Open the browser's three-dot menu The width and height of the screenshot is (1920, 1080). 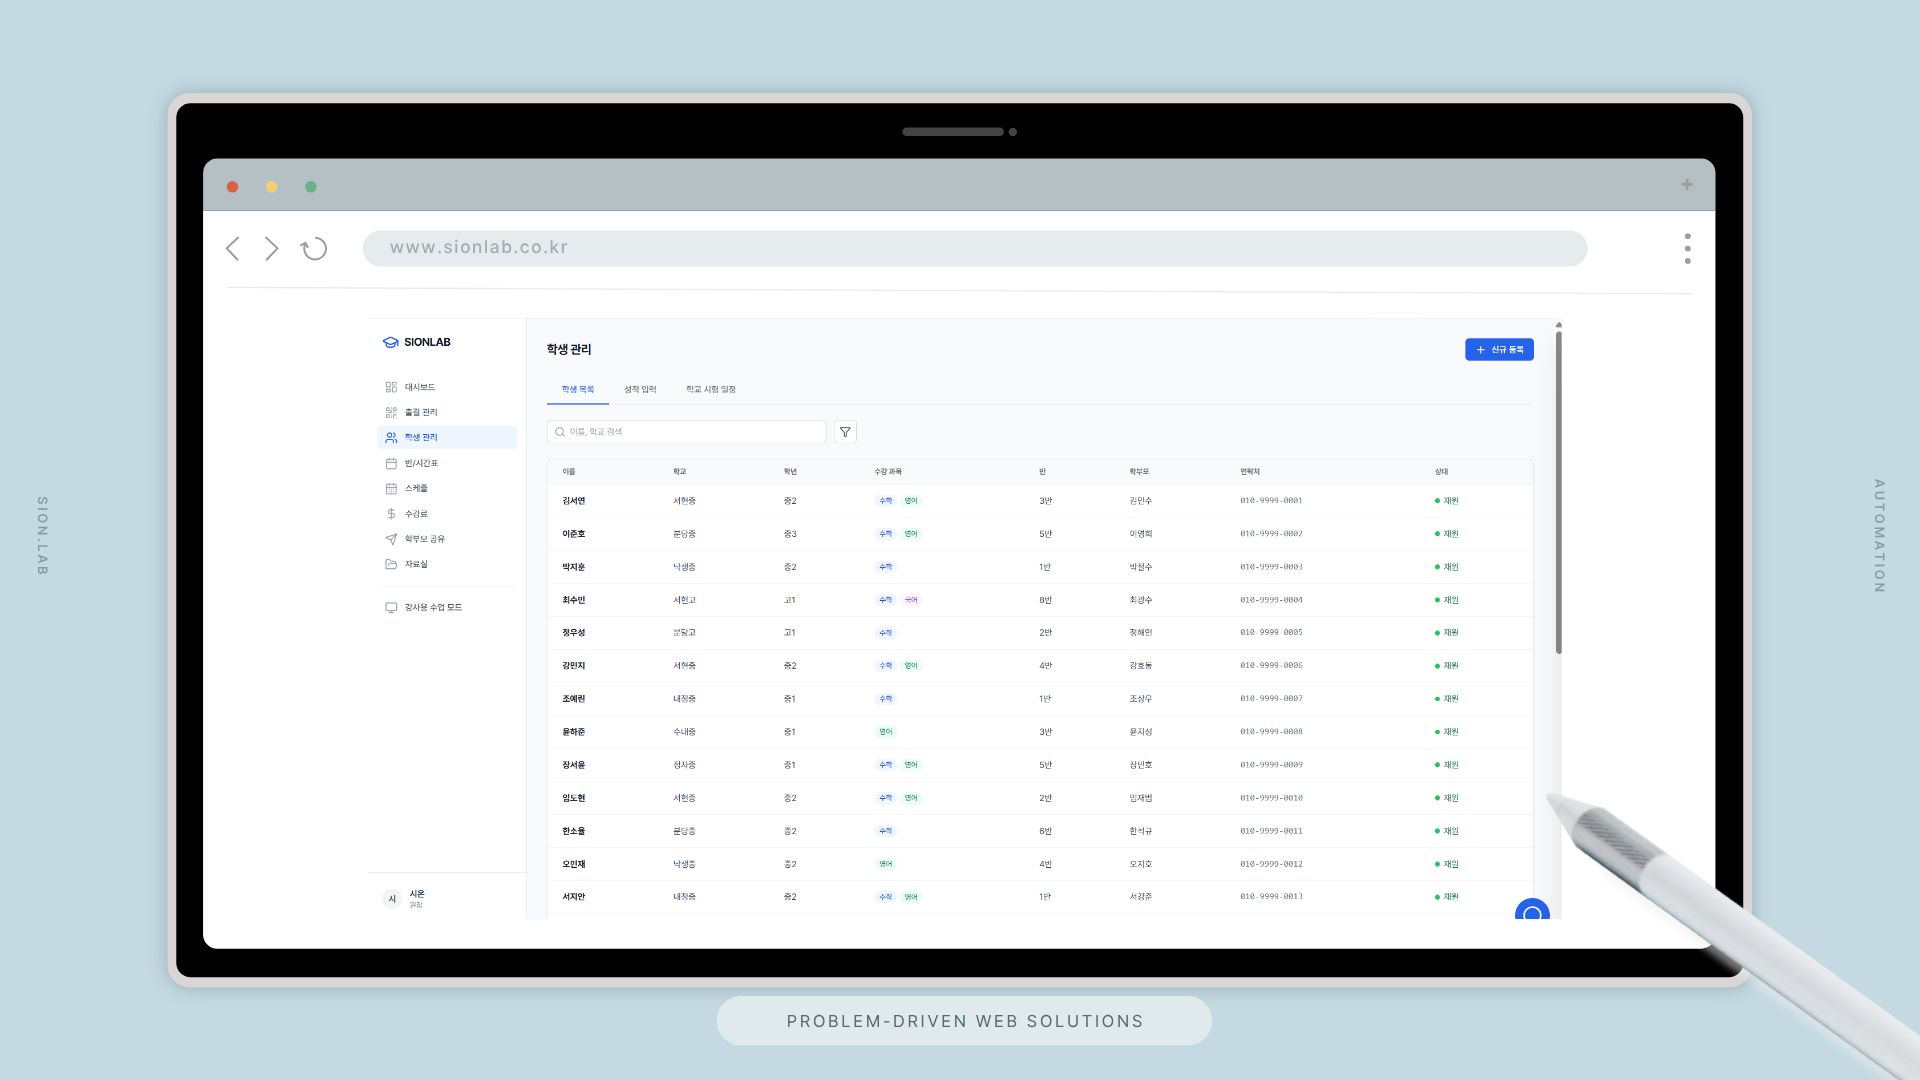1687,248
